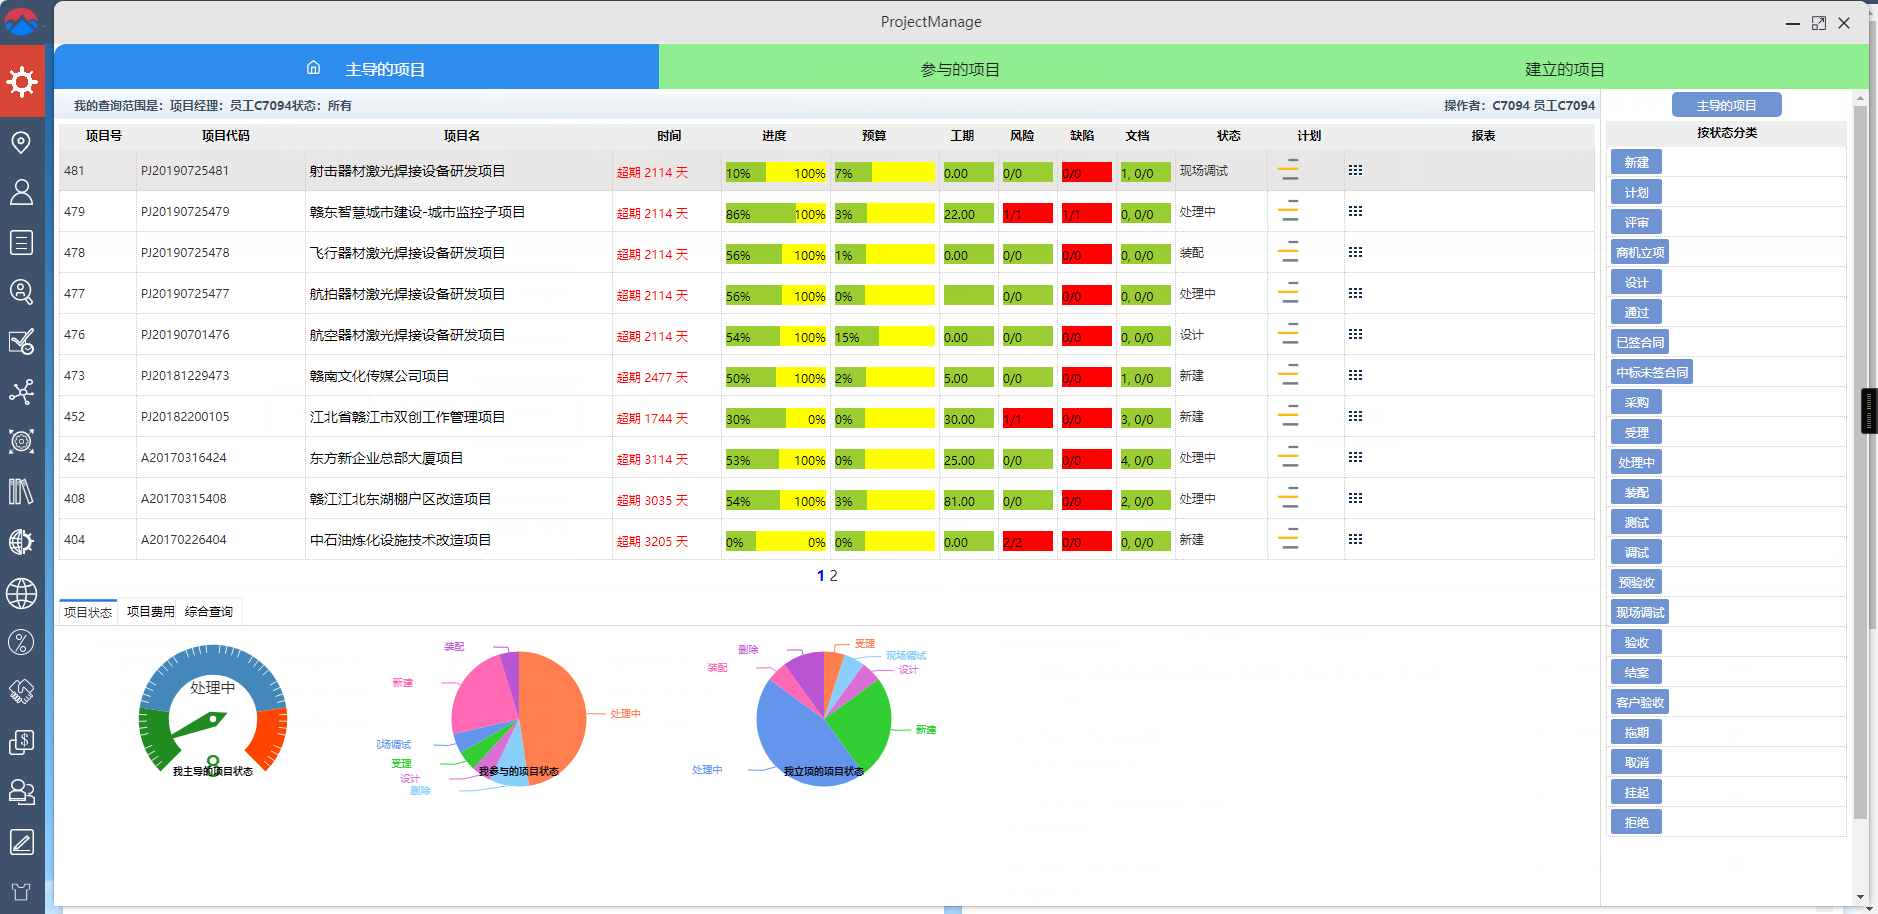Open plan icon for project 481
This screenshot has height=914, width=1878.
point(1289,171)
